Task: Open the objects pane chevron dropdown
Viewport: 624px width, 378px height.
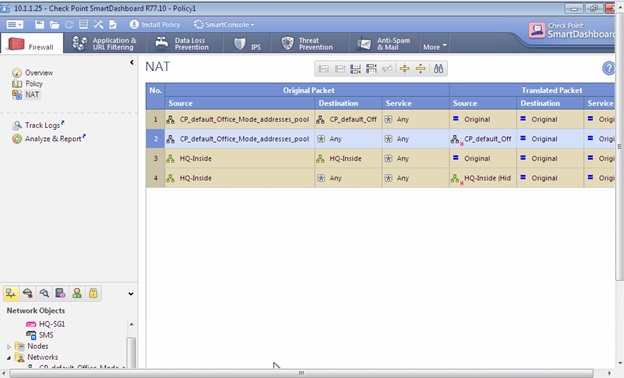Action: [131, 294]
